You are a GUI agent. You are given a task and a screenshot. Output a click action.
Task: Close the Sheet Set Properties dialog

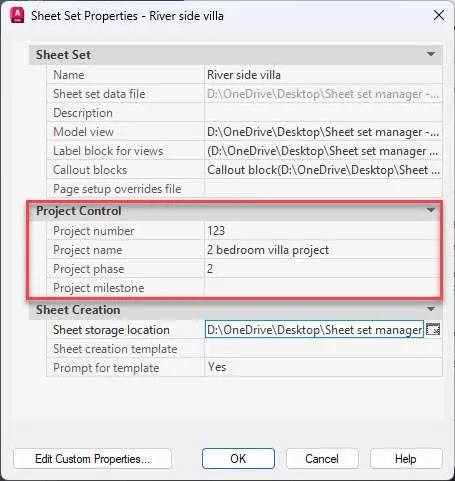point(439,15)
